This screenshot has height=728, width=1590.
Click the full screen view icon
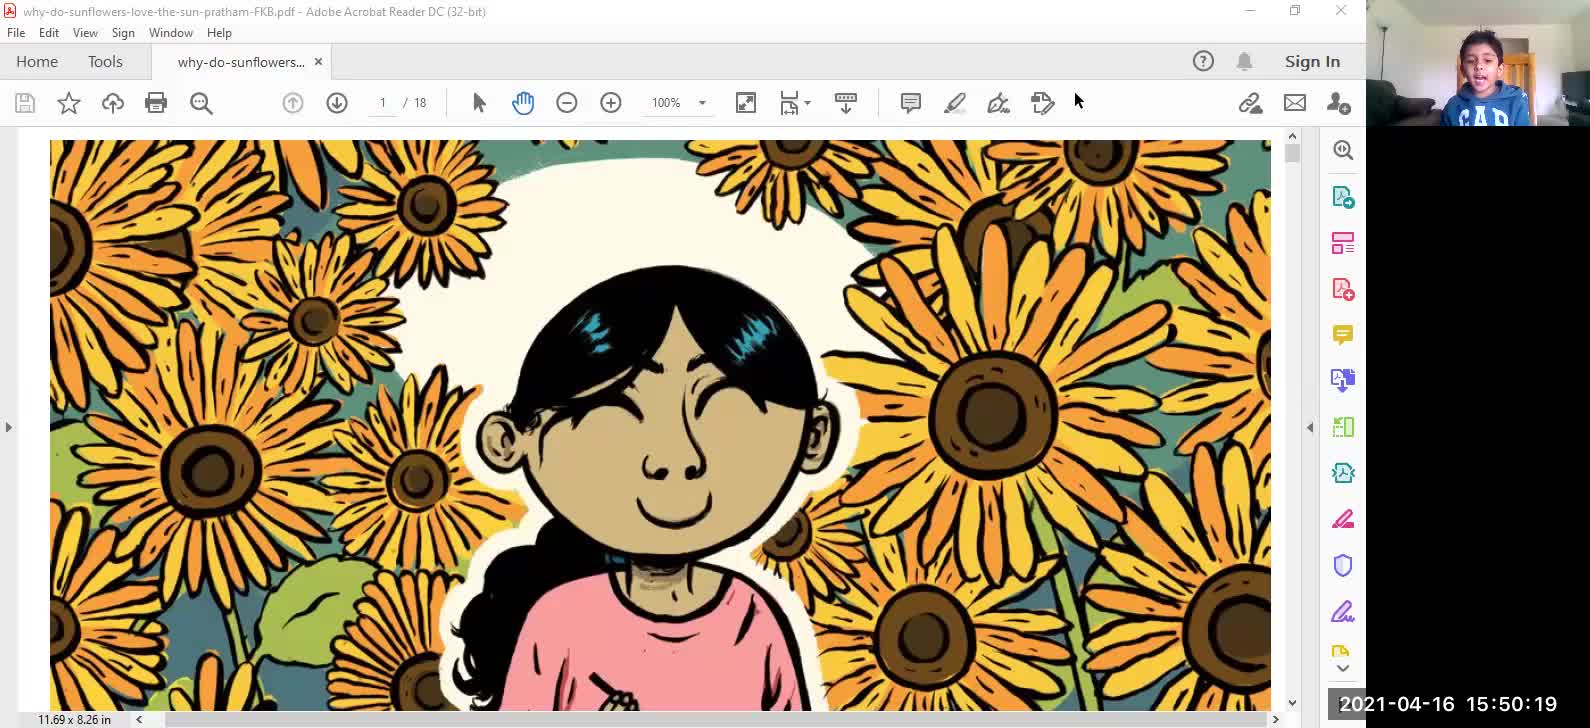click(746, 103)
